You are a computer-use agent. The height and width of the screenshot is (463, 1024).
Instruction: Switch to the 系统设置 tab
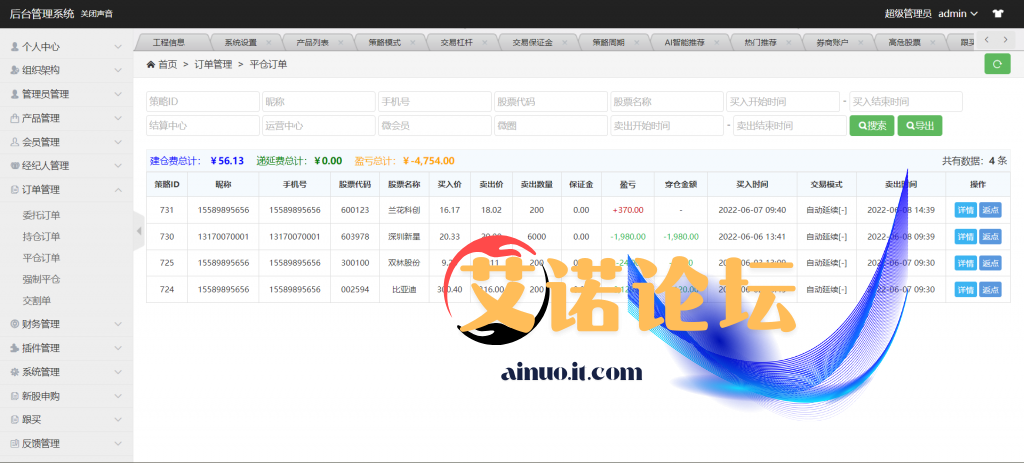(240, 42)
